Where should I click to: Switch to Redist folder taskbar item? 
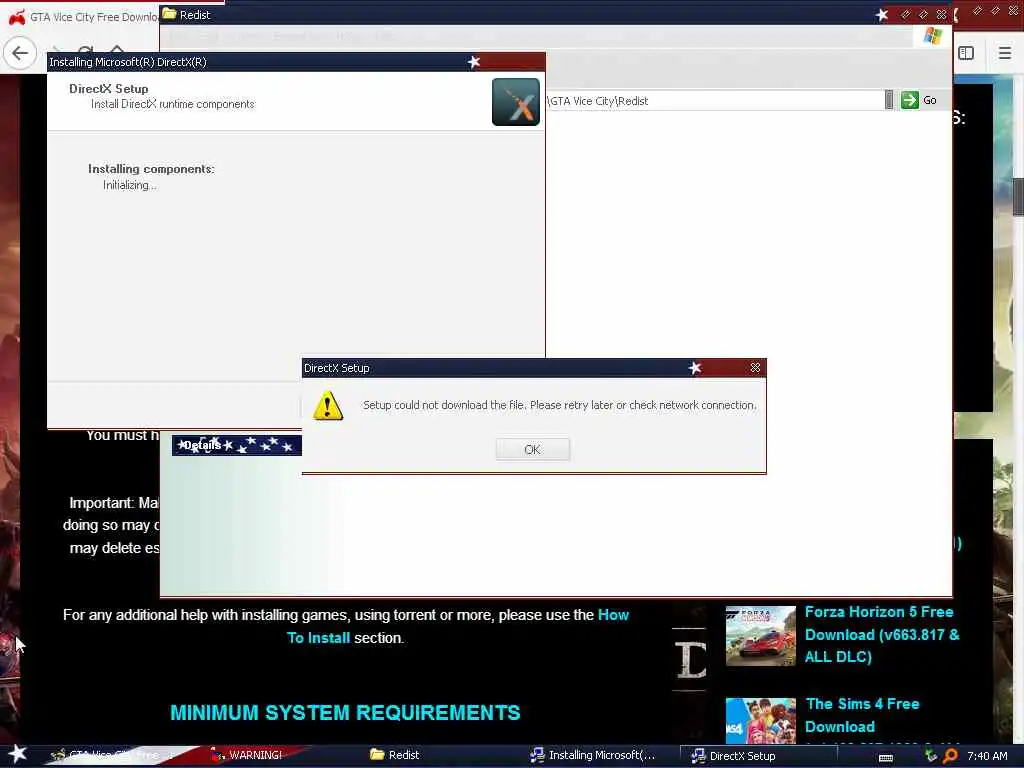(394, 755)
